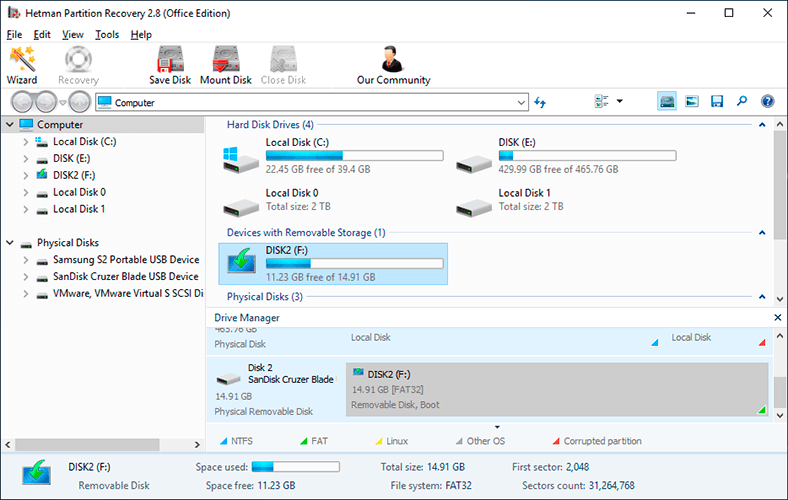Select DISK2 (F:) partition block in Drive Manager
Viewport: 788px width, 500px height.
point(557,389)
